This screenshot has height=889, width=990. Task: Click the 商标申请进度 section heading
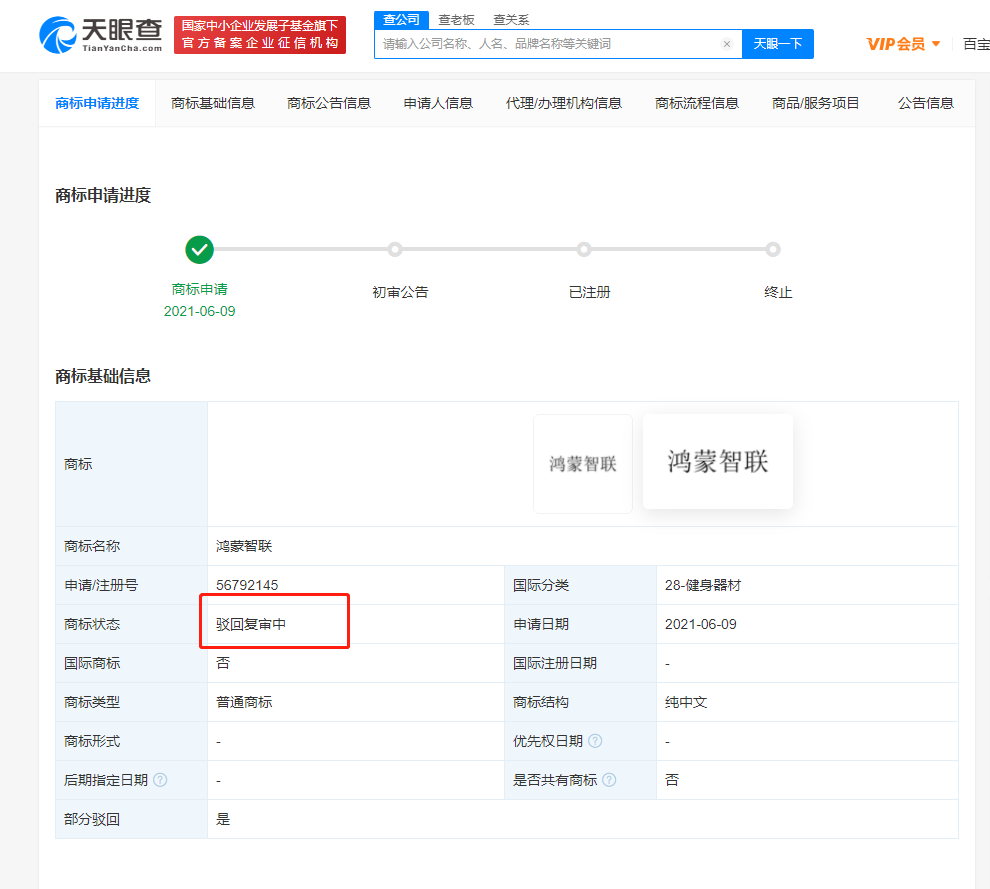[103, 195]
